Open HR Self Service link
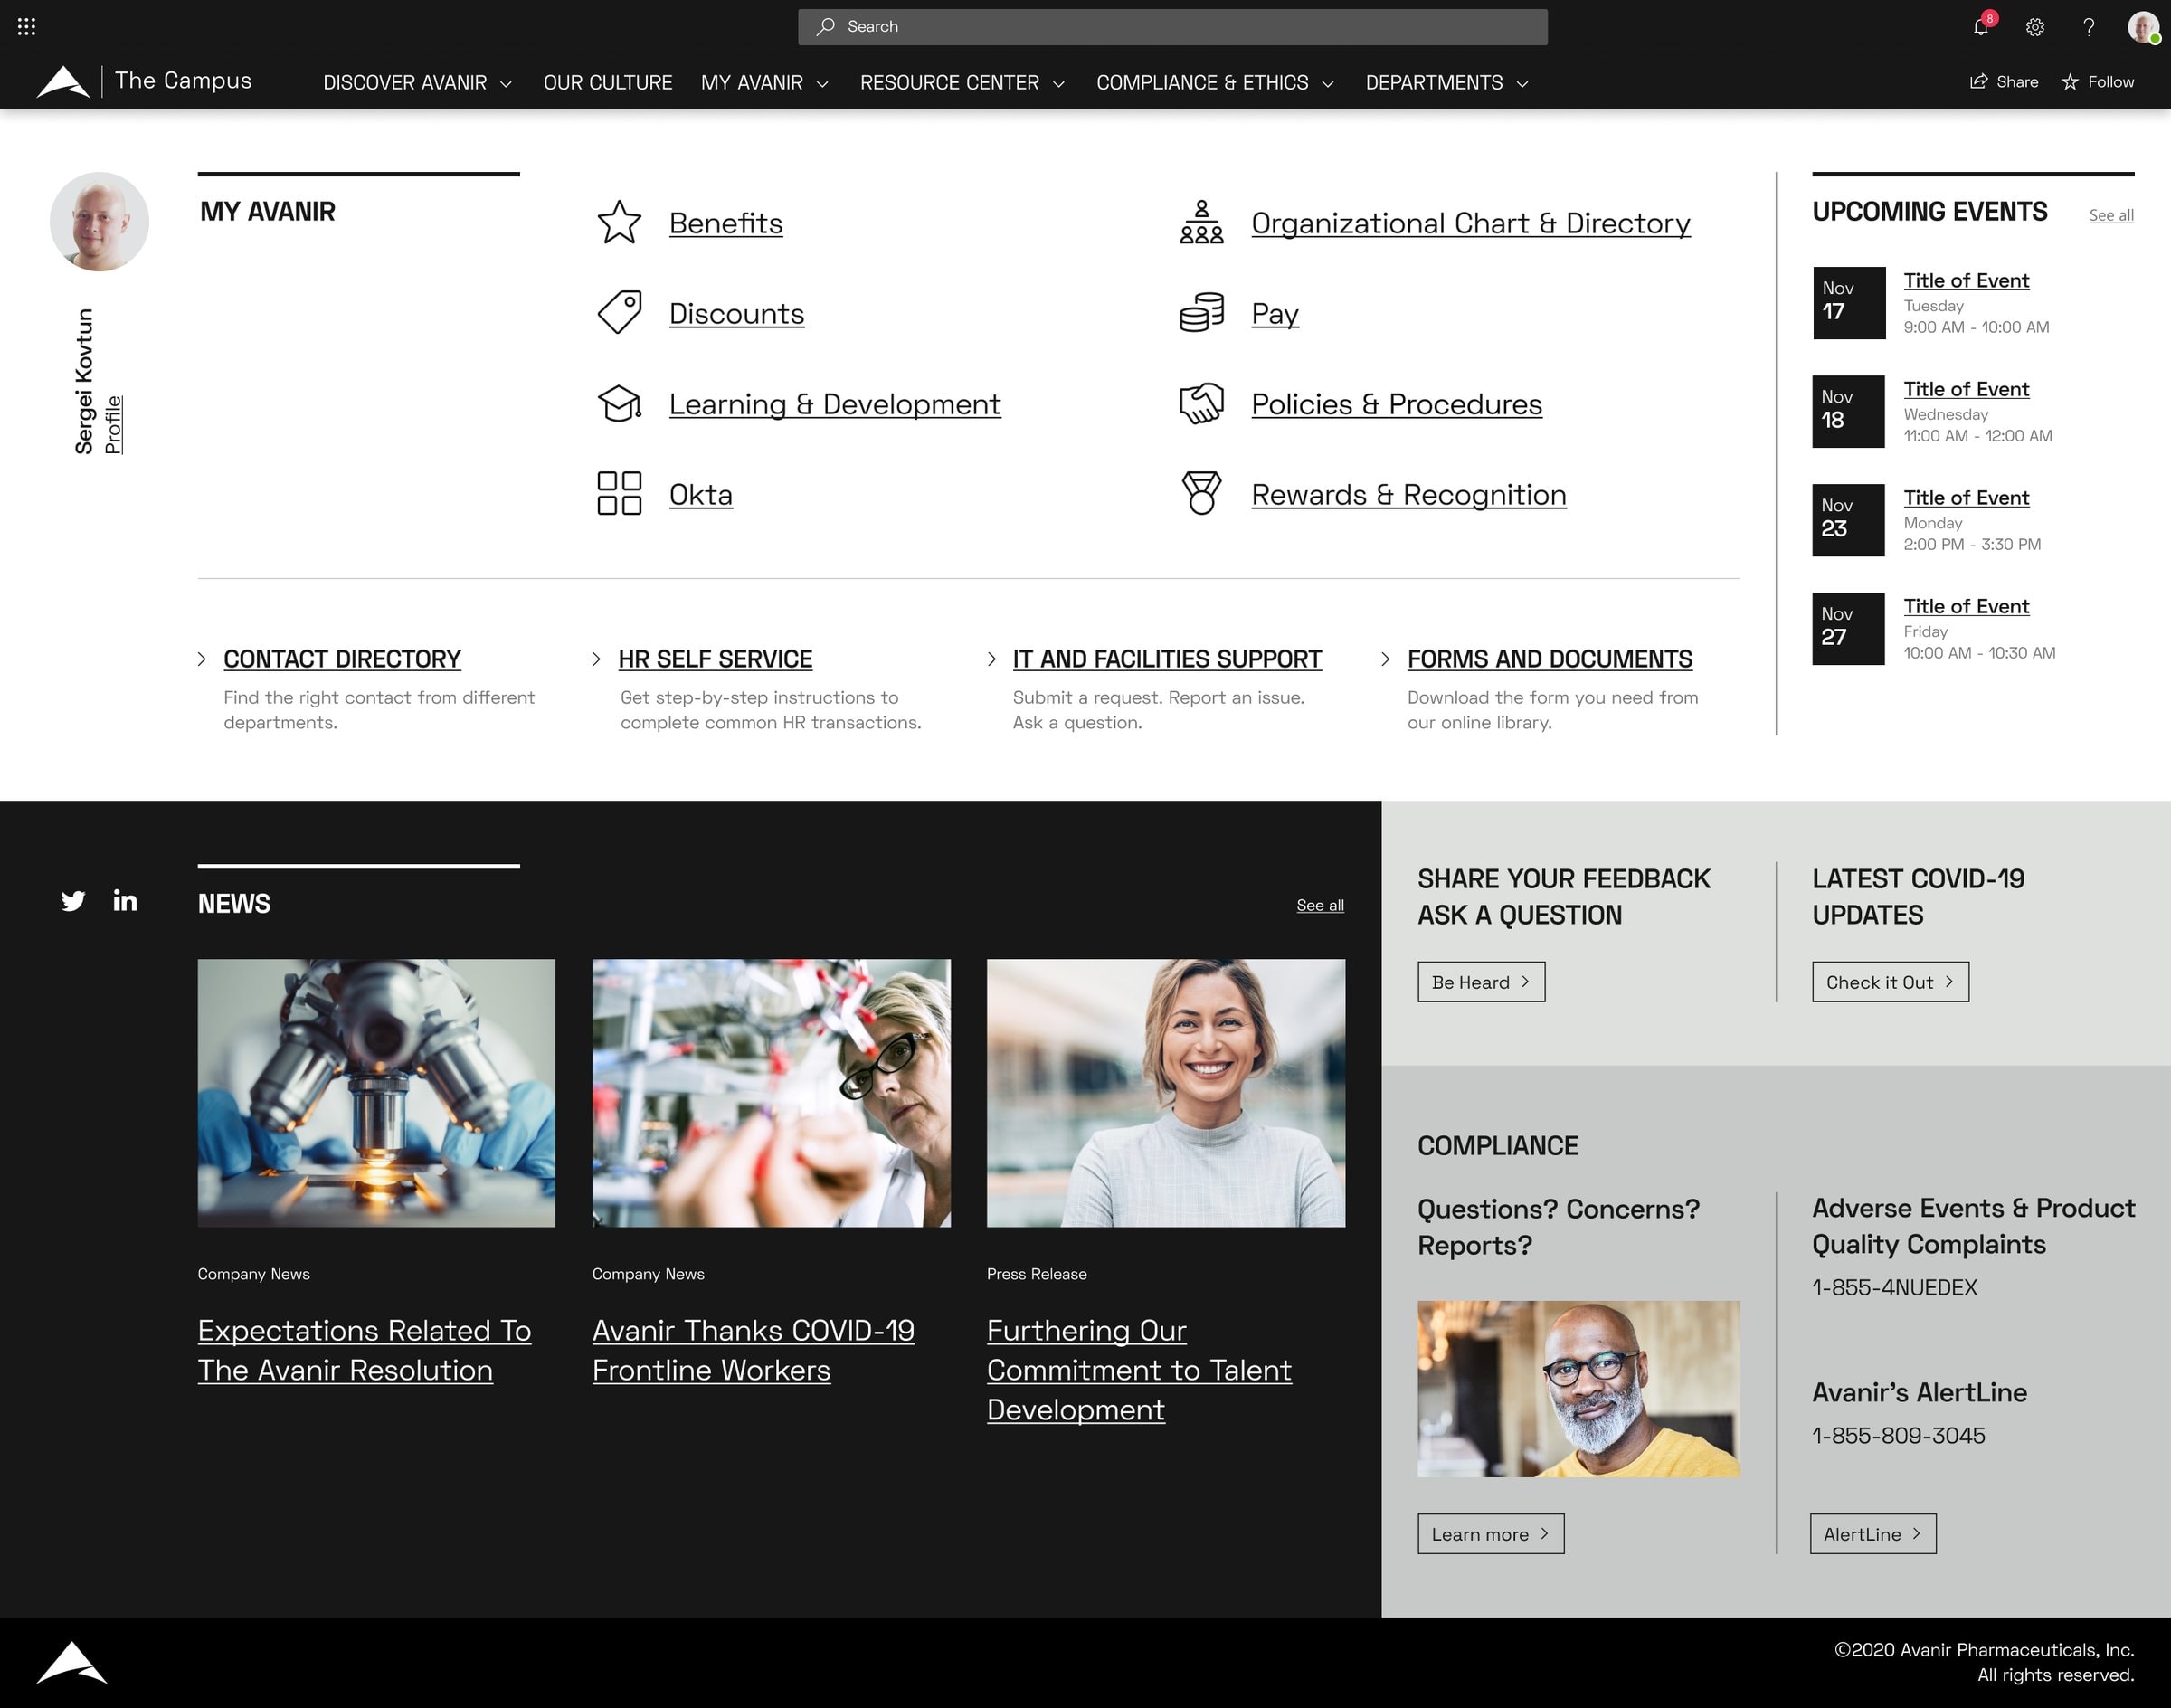Screen dimensions: 2171x1708 (715, 659)
